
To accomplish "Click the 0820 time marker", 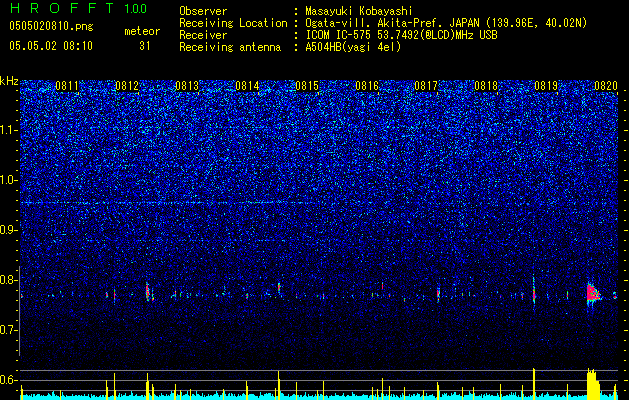I will [x=606, y=86].
